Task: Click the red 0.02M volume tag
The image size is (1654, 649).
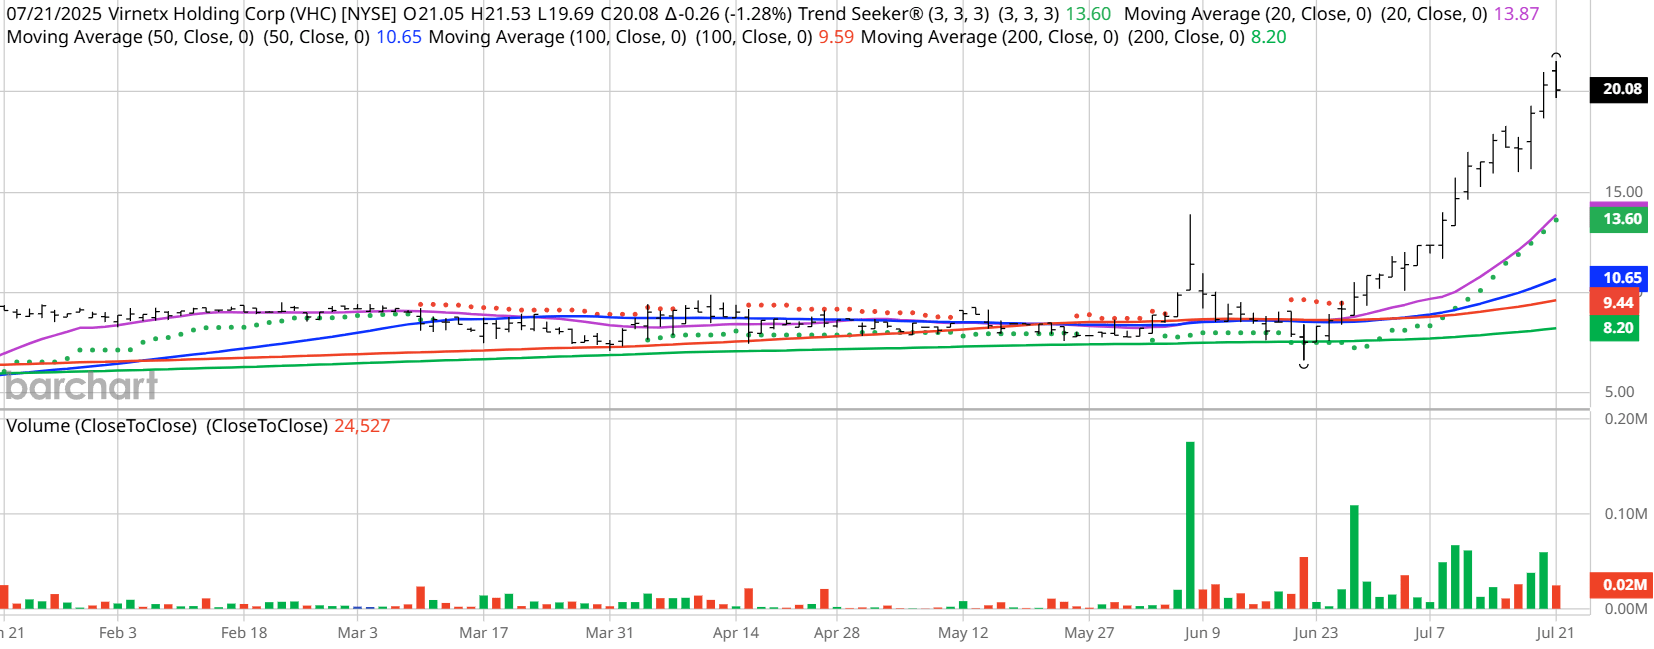Action: [x=1619, y=585]
